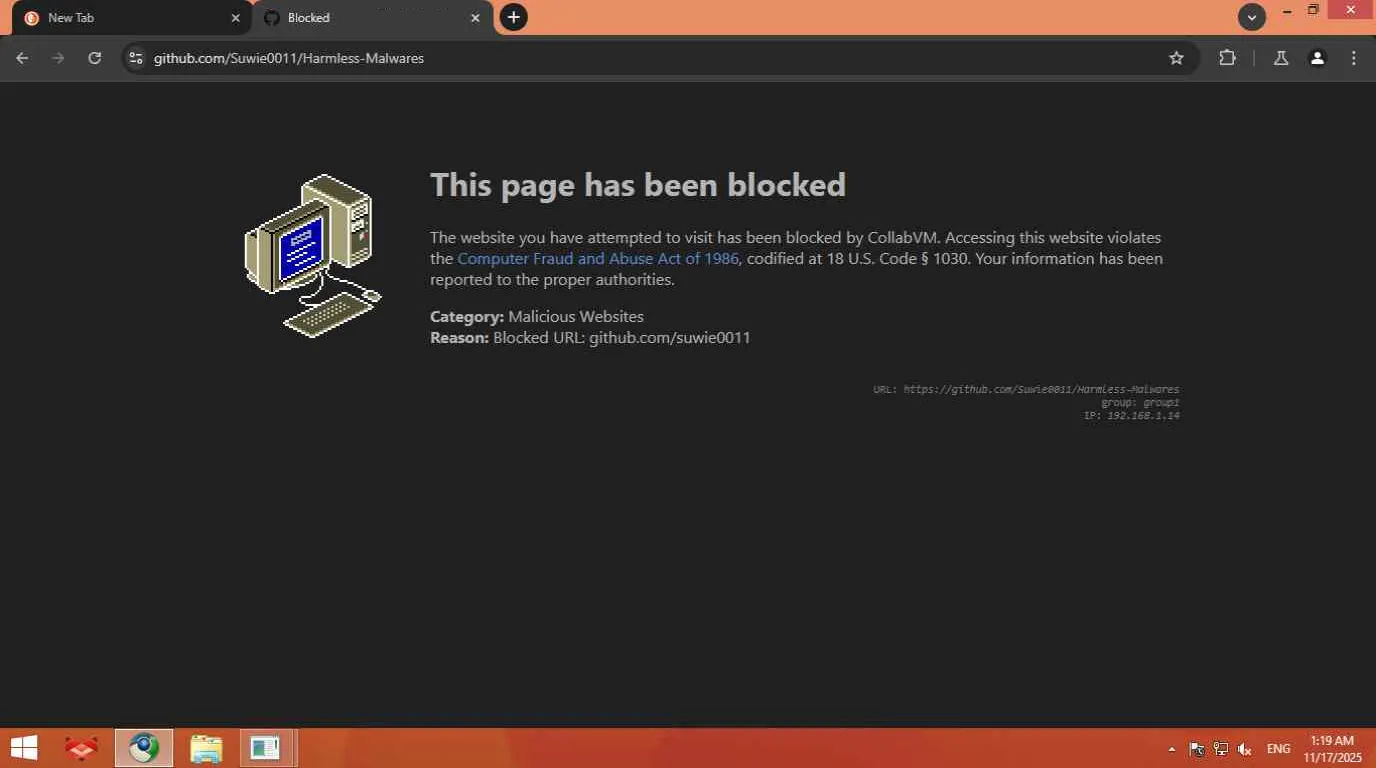Click the 'Reason: Blocked URL' line
Image resolution: width=1376 pixels, height=768 pixels.
590,337
